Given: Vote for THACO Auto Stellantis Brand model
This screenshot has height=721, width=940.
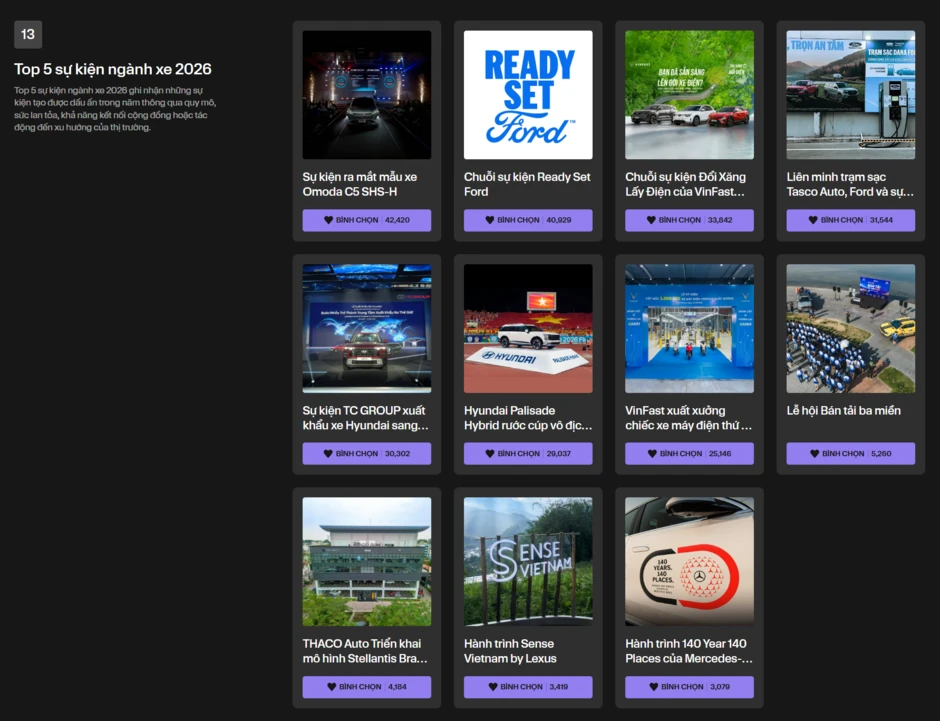Looking at the screenshot, I should (367, 687).
